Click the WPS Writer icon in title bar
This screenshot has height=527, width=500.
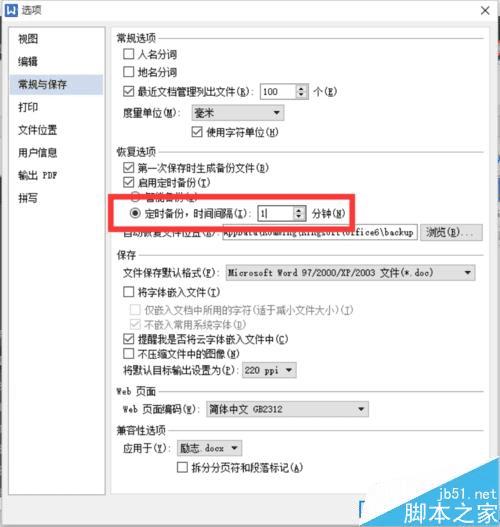[x=10, y=10]
